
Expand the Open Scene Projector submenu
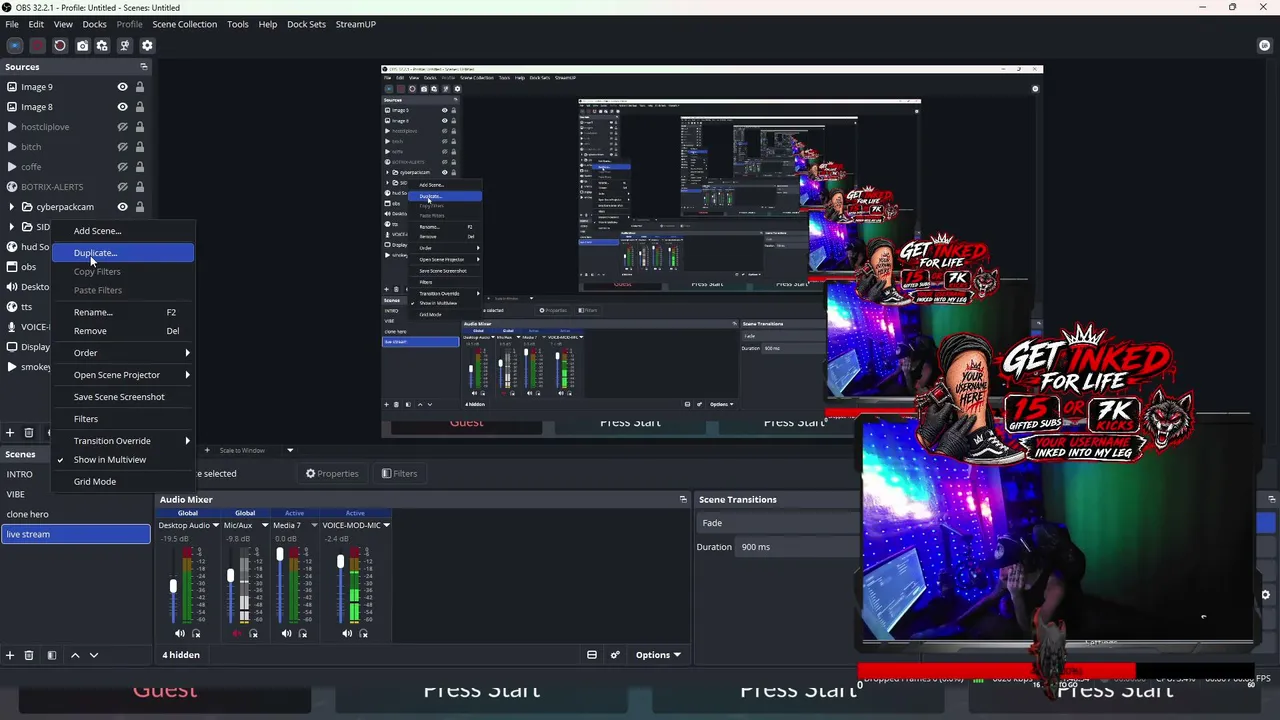(122, 375)
